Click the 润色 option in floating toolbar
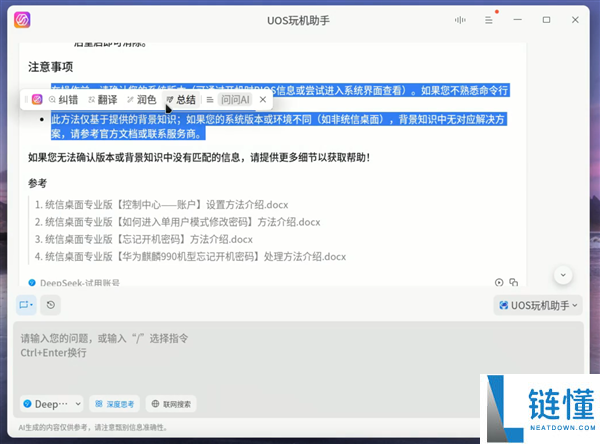This screenshot has height=444, width=600. [142, 100]
